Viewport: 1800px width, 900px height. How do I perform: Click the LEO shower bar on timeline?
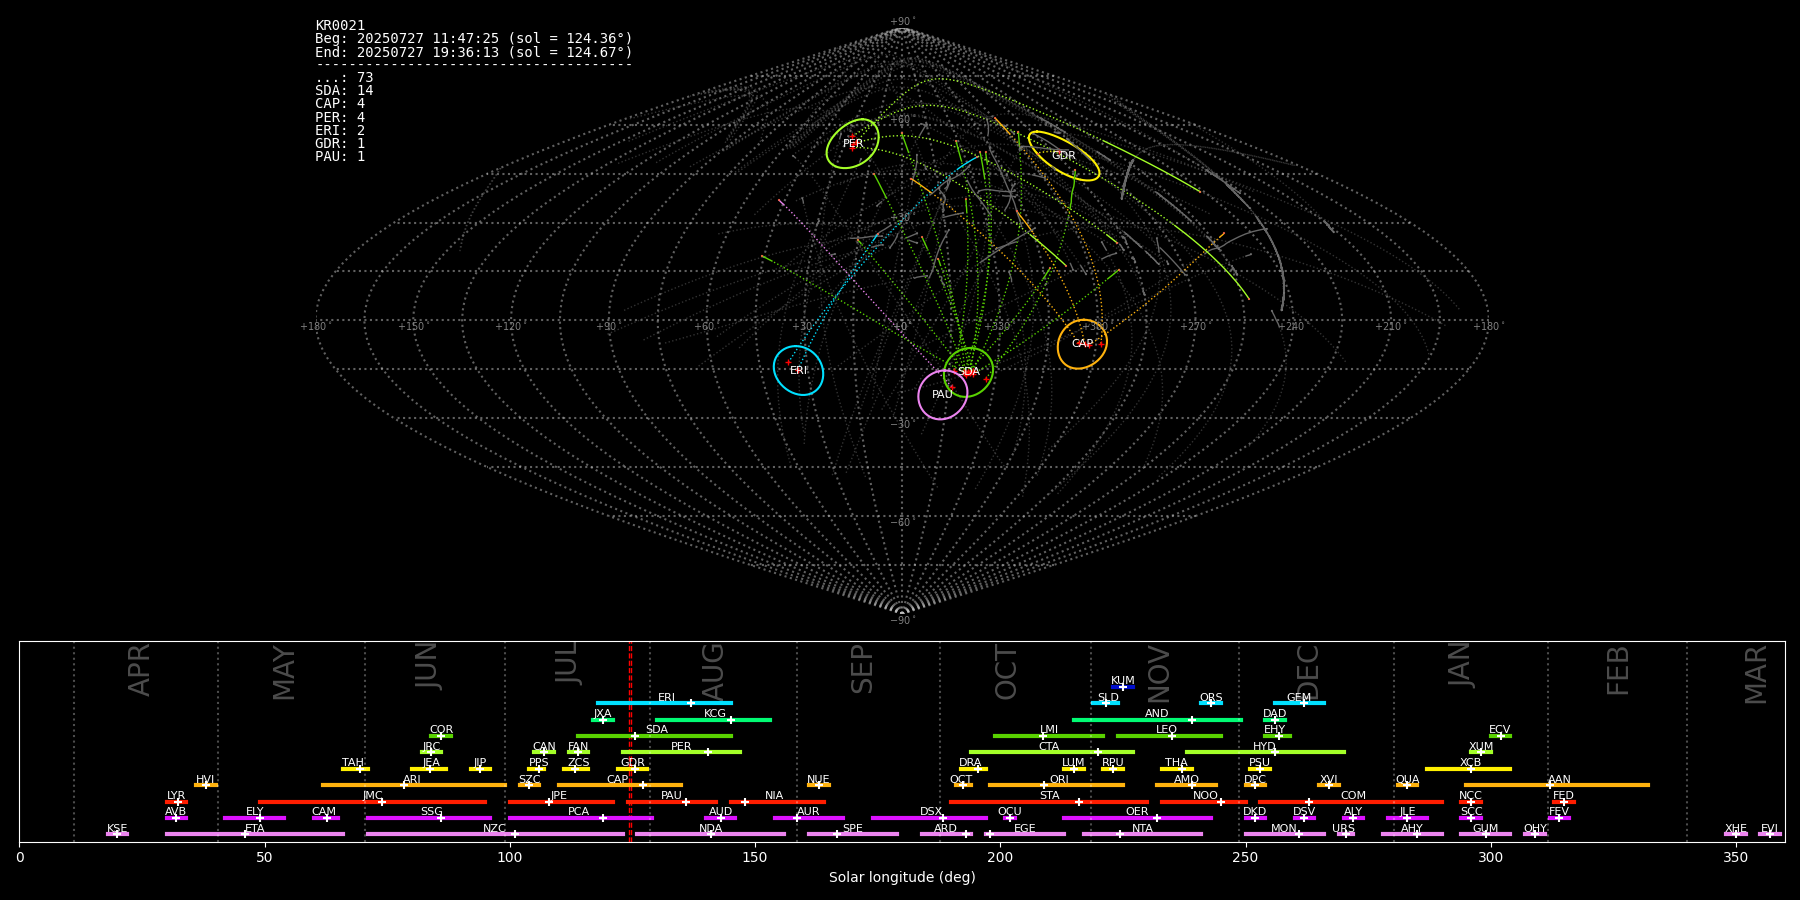point(1169,736)
